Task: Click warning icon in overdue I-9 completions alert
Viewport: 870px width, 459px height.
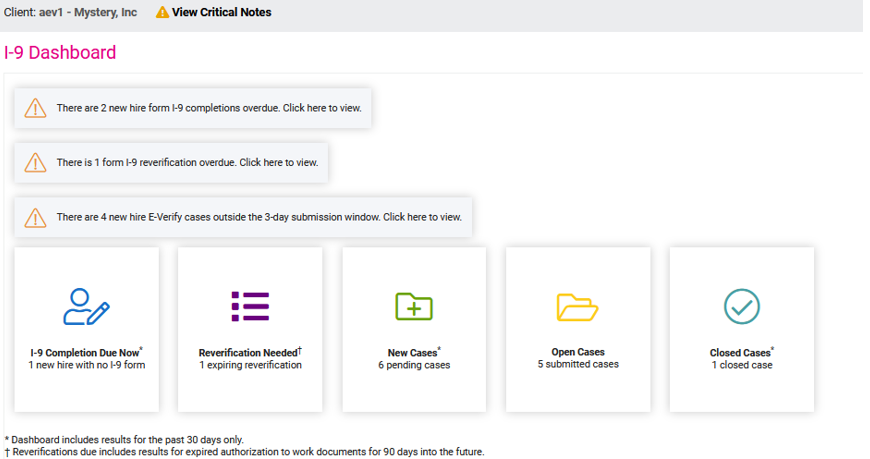Action: click(x=36, y=108)
